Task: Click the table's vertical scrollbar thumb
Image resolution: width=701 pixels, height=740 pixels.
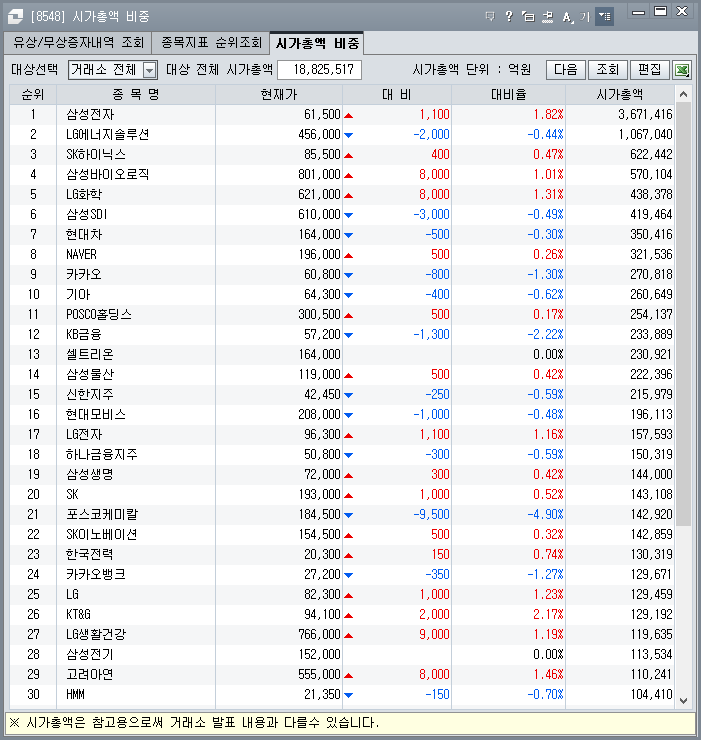Action: 683,314
